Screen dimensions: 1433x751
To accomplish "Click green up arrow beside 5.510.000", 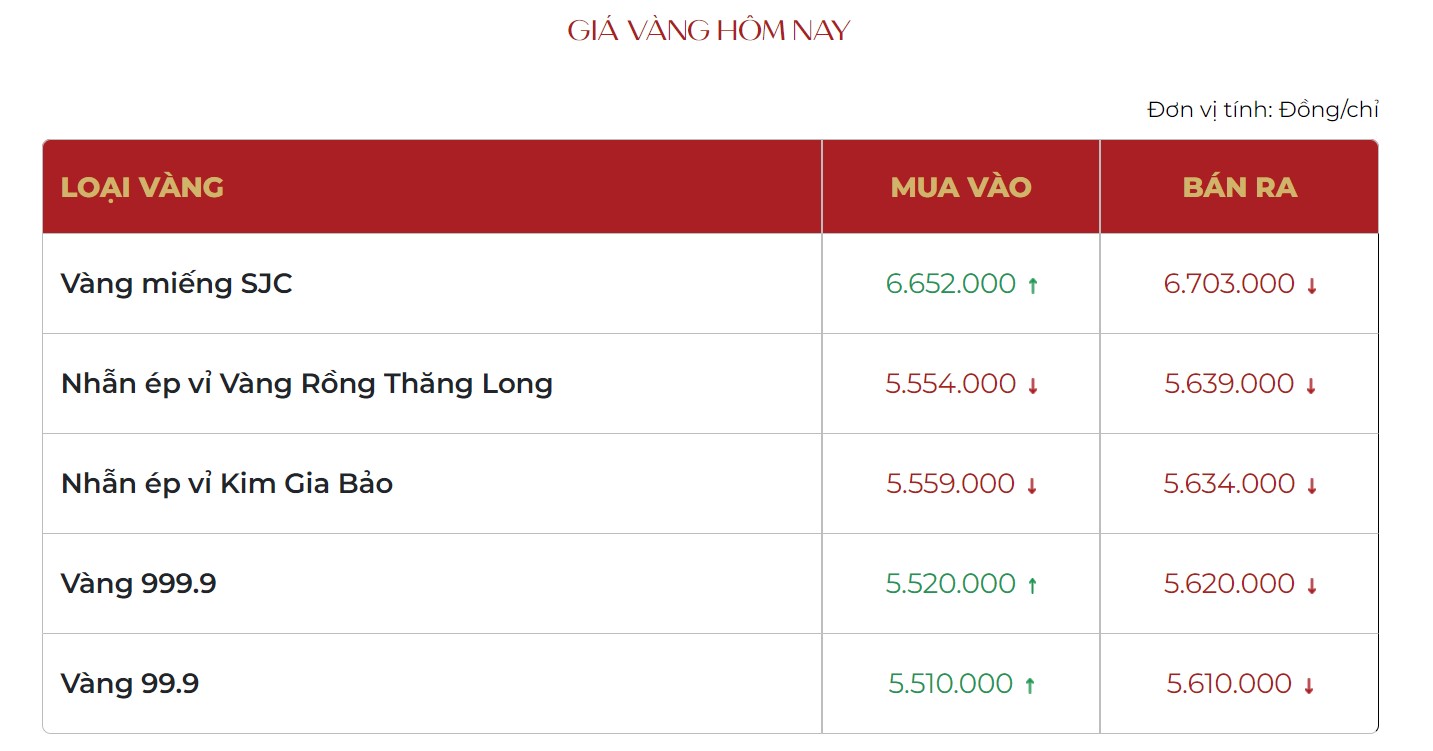I will point(1030,686).
